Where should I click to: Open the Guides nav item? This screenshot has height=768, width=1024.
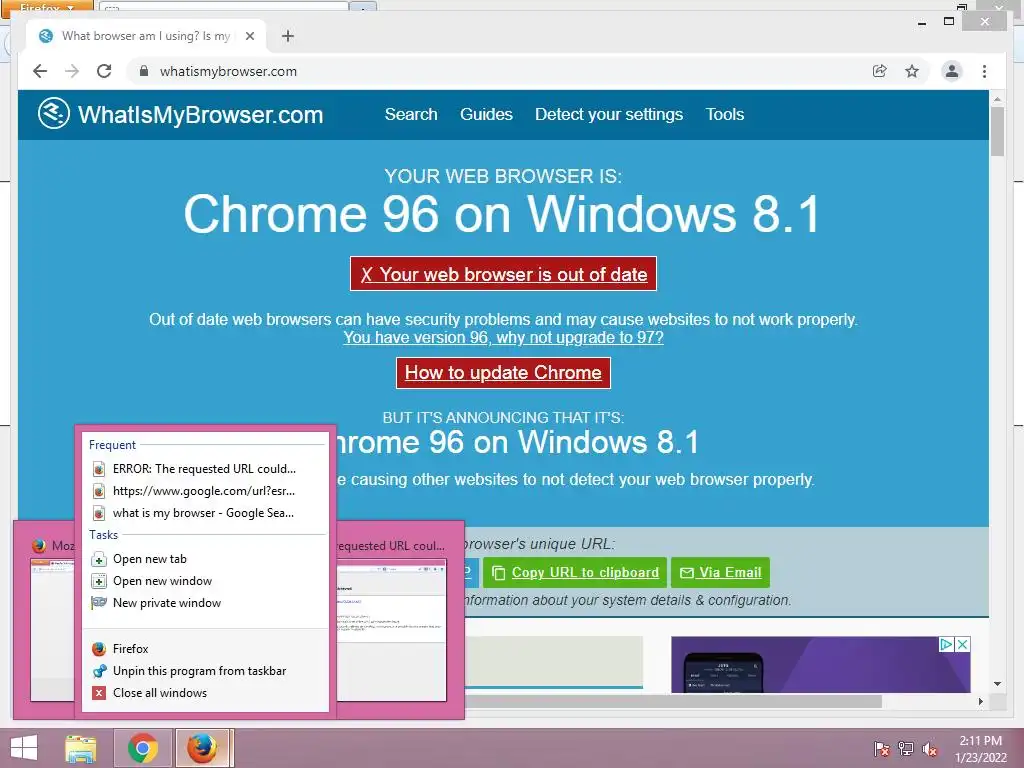[486, 114]
